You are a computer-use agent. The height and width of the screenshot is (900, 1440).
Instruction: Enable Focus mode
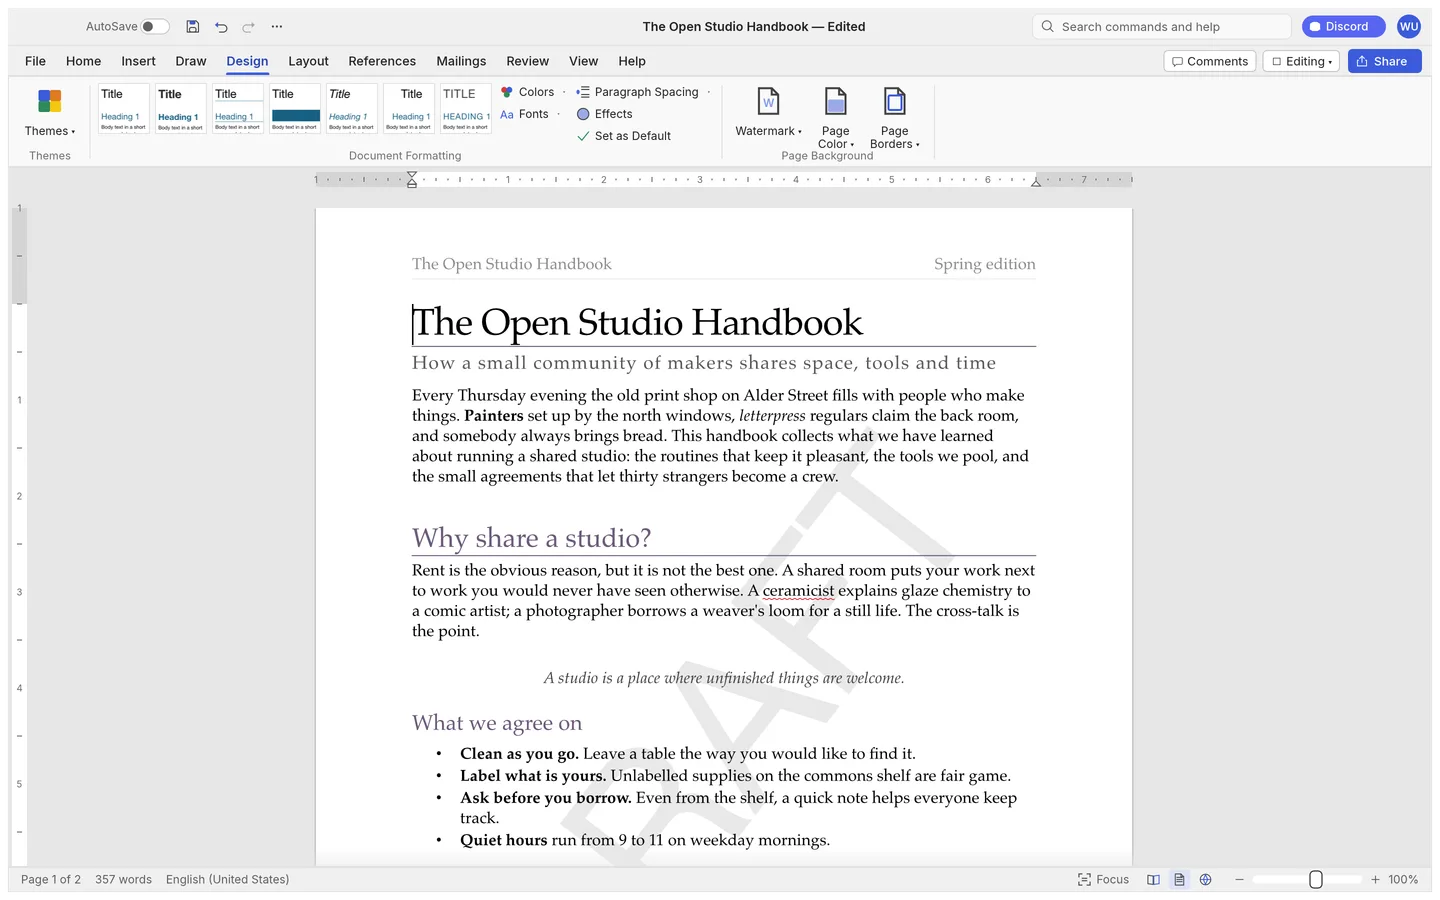tap(1103, 880)
